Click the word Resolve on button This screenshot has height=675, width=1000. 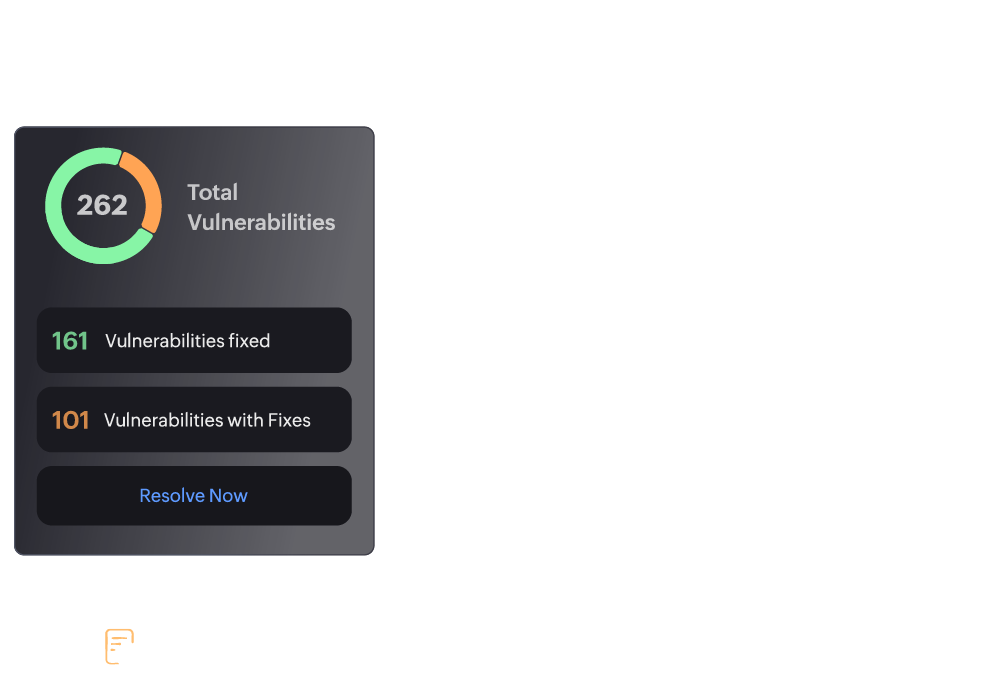pyautogui.click(x=172, y=496)
